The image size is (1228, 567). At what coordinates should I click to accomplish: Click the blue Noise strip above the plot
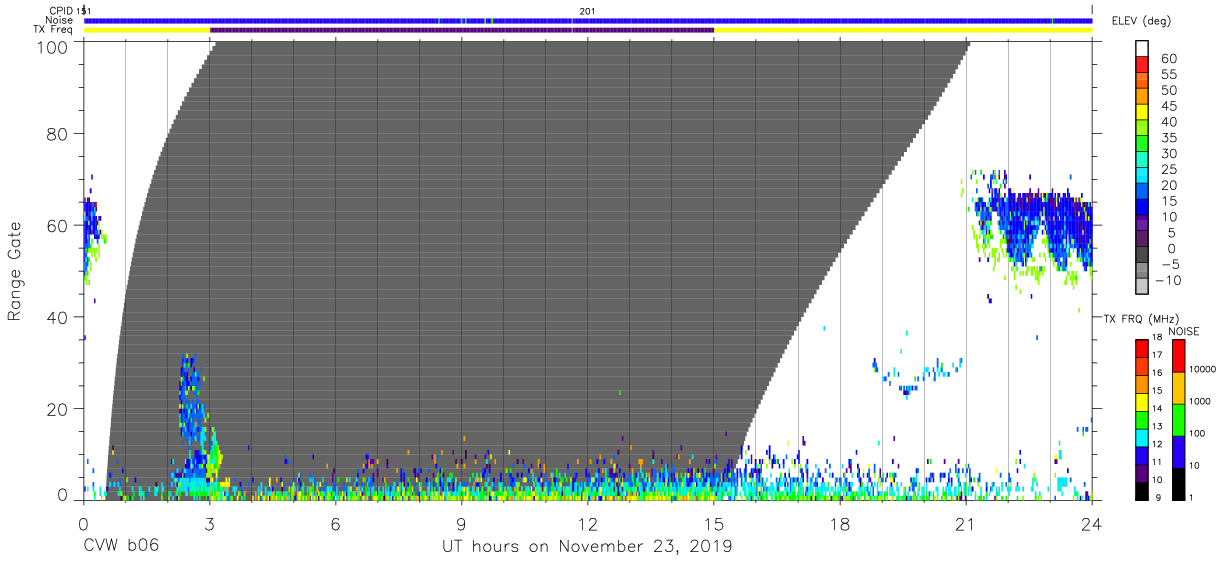[588, 20]
